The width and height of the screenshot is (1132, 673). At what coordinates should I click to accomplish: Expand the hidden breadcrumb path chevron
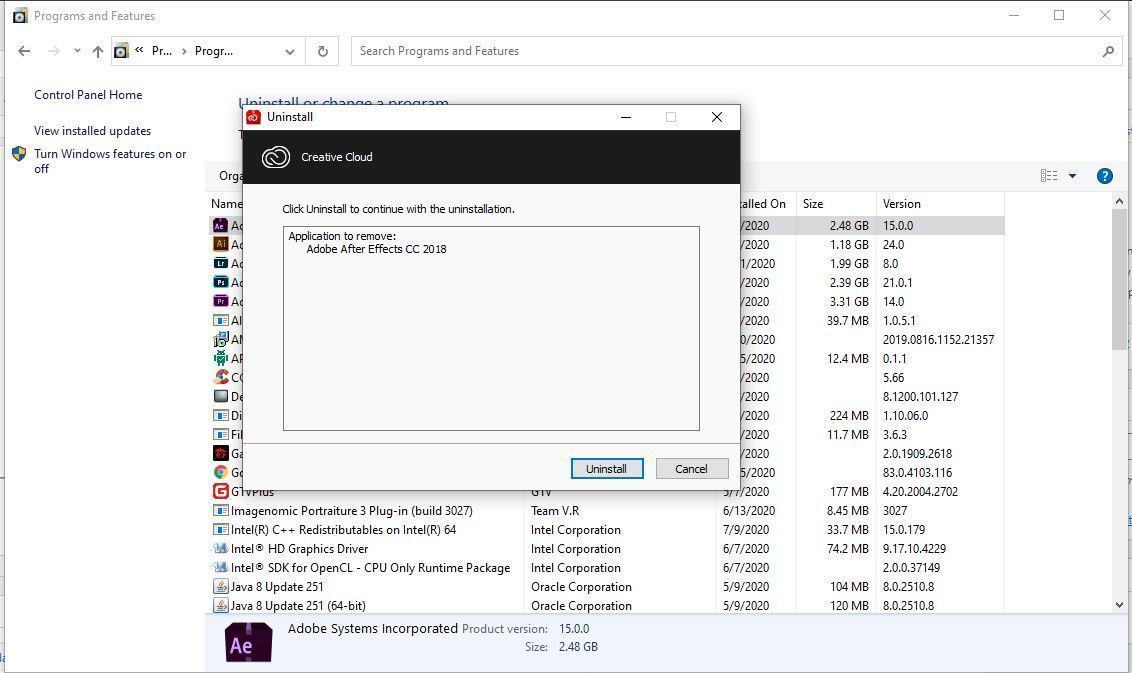click(140, 51)
